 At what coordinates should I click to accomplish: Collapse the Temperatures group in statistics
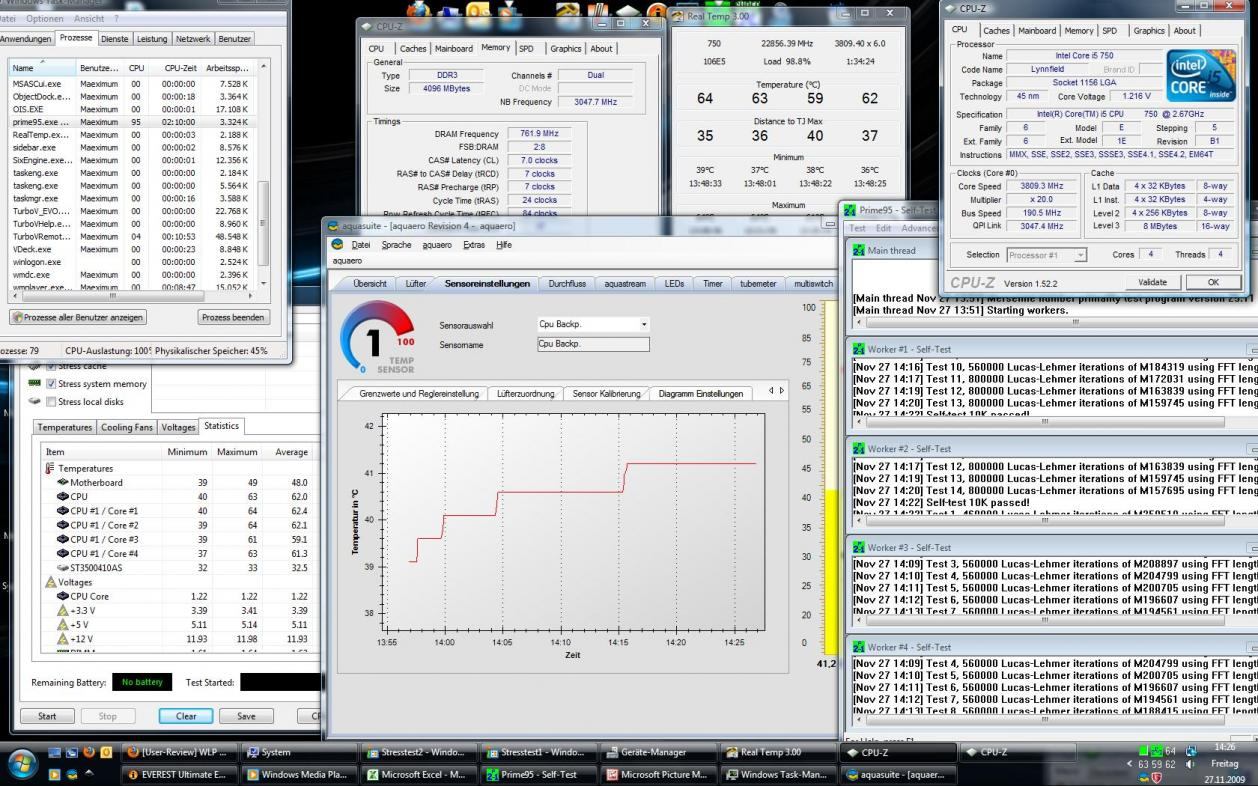[49, 468]
